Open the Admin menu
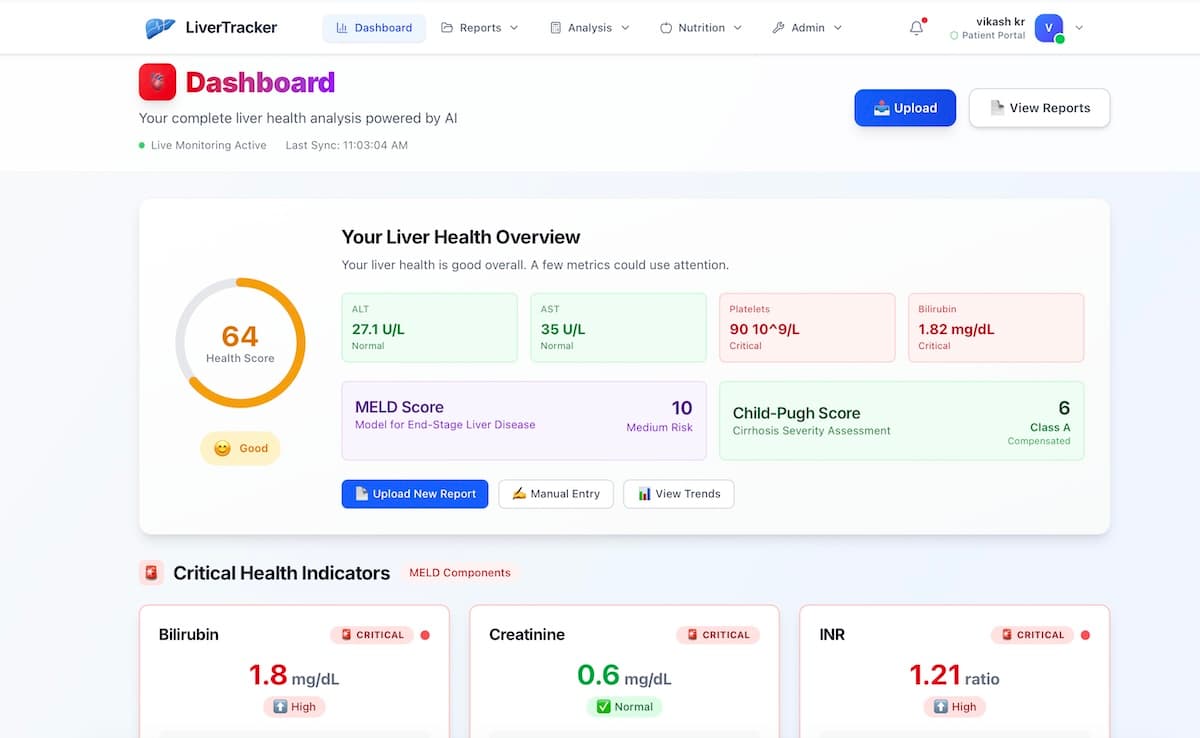This screenshot has width=1200, height=738. click(806, 27)
